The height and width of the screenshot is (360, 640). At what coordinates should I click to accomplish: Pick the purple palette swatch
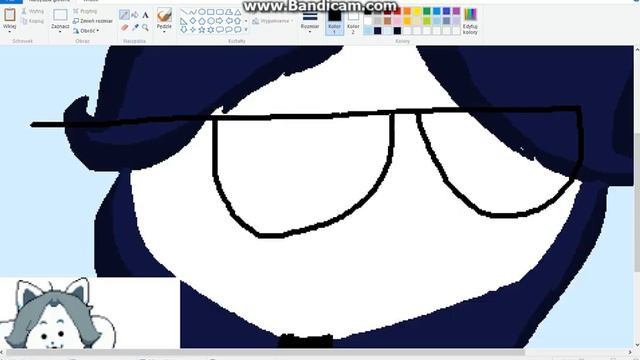456,11
